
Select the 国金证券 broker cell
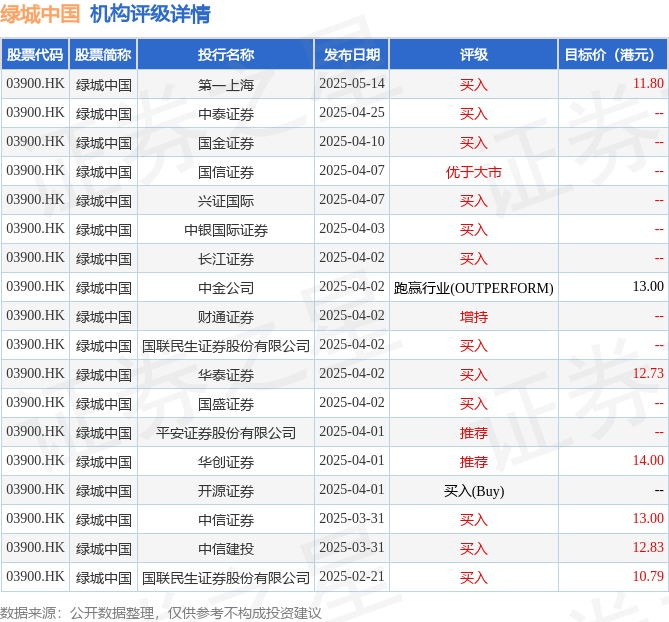point(226,143)
